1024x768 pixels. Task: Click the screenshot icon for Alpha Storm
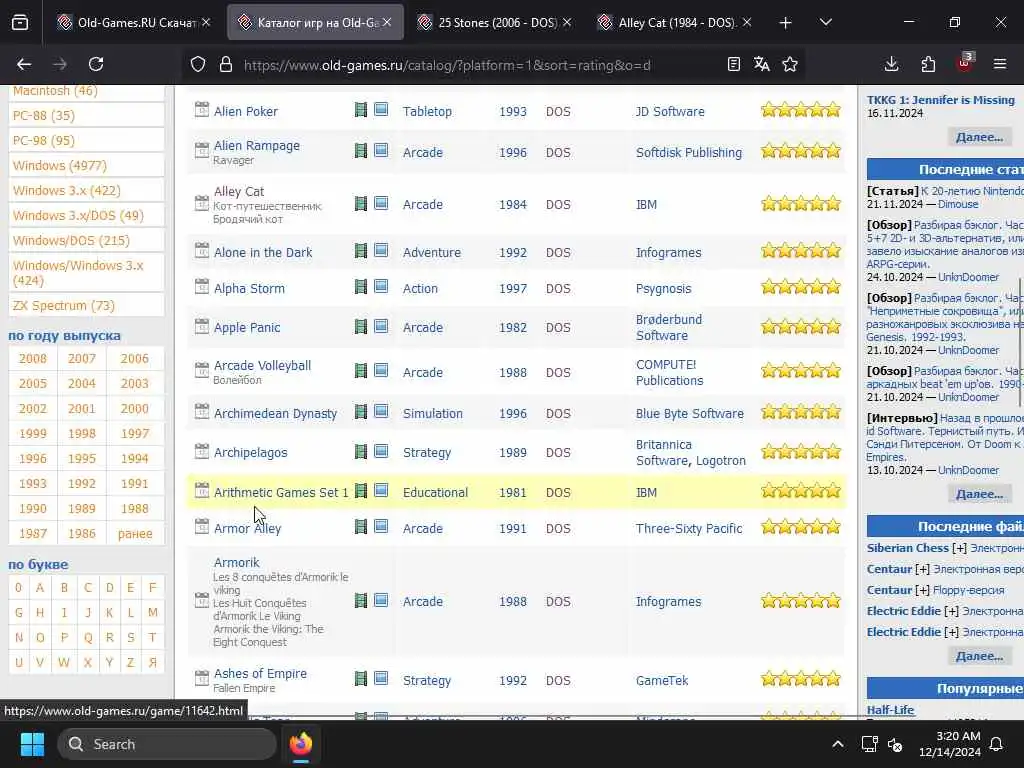click(x=381, y=286)
